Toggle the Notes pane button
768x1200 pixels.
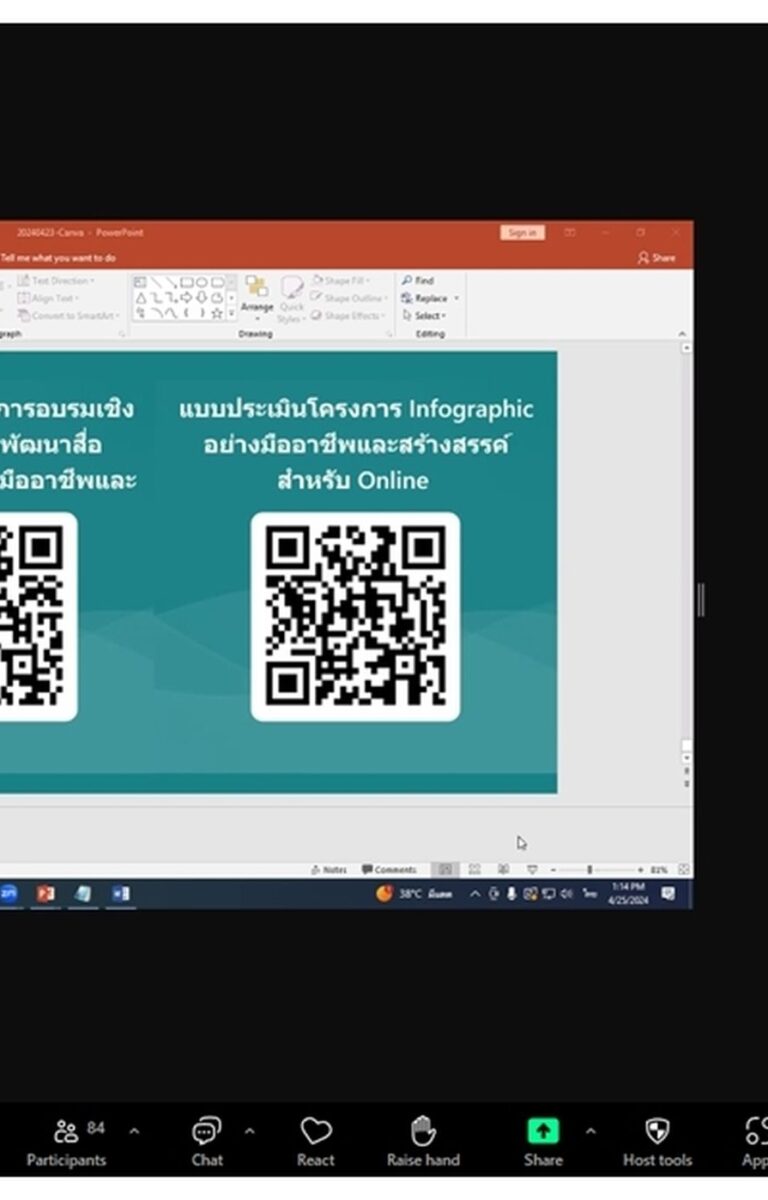329,870
